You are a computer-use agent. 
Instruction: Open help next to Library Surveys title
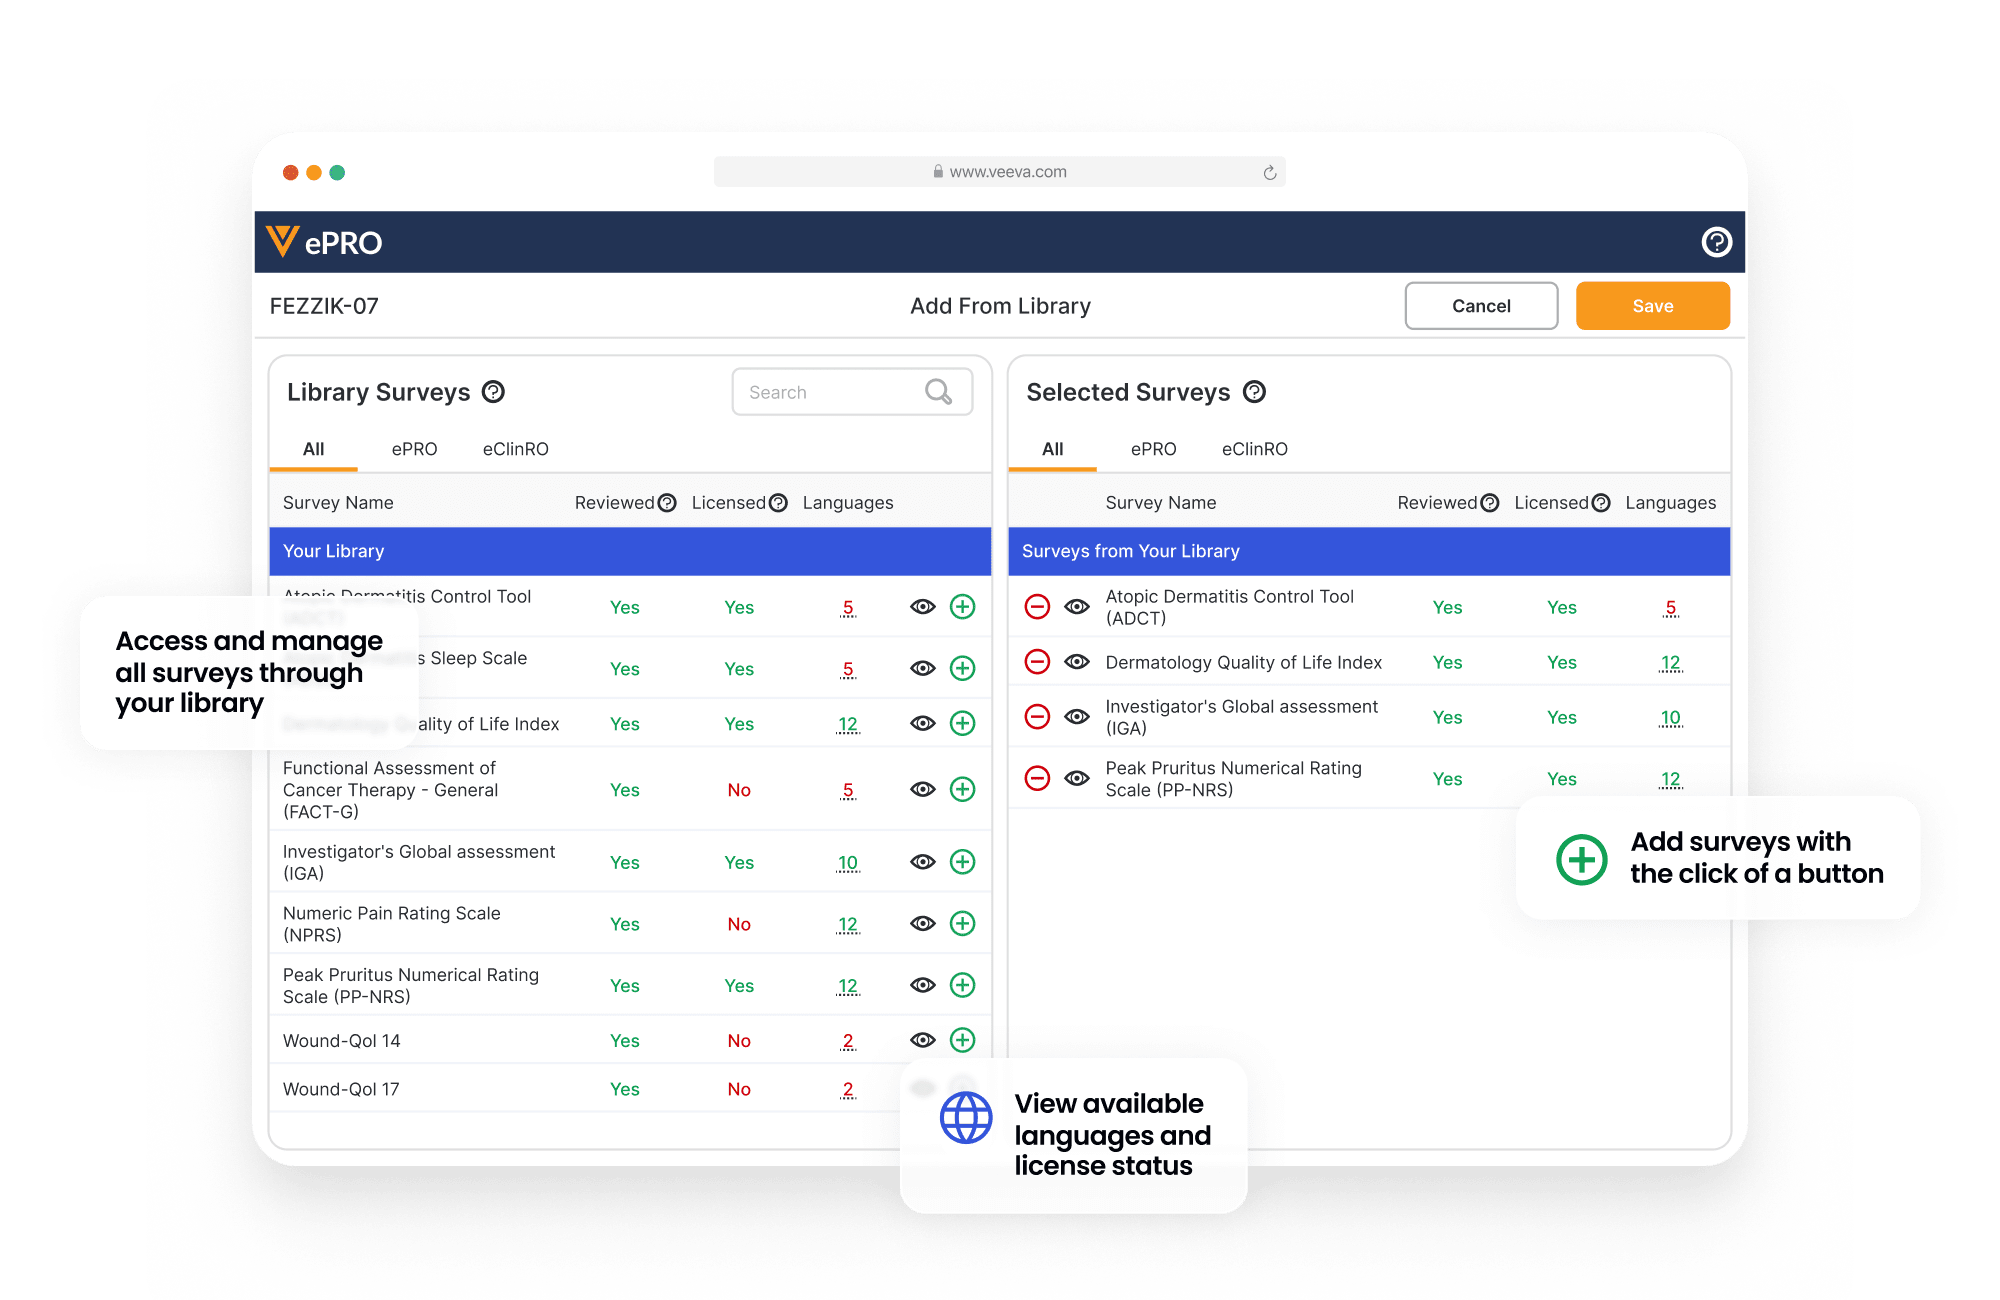493,392
